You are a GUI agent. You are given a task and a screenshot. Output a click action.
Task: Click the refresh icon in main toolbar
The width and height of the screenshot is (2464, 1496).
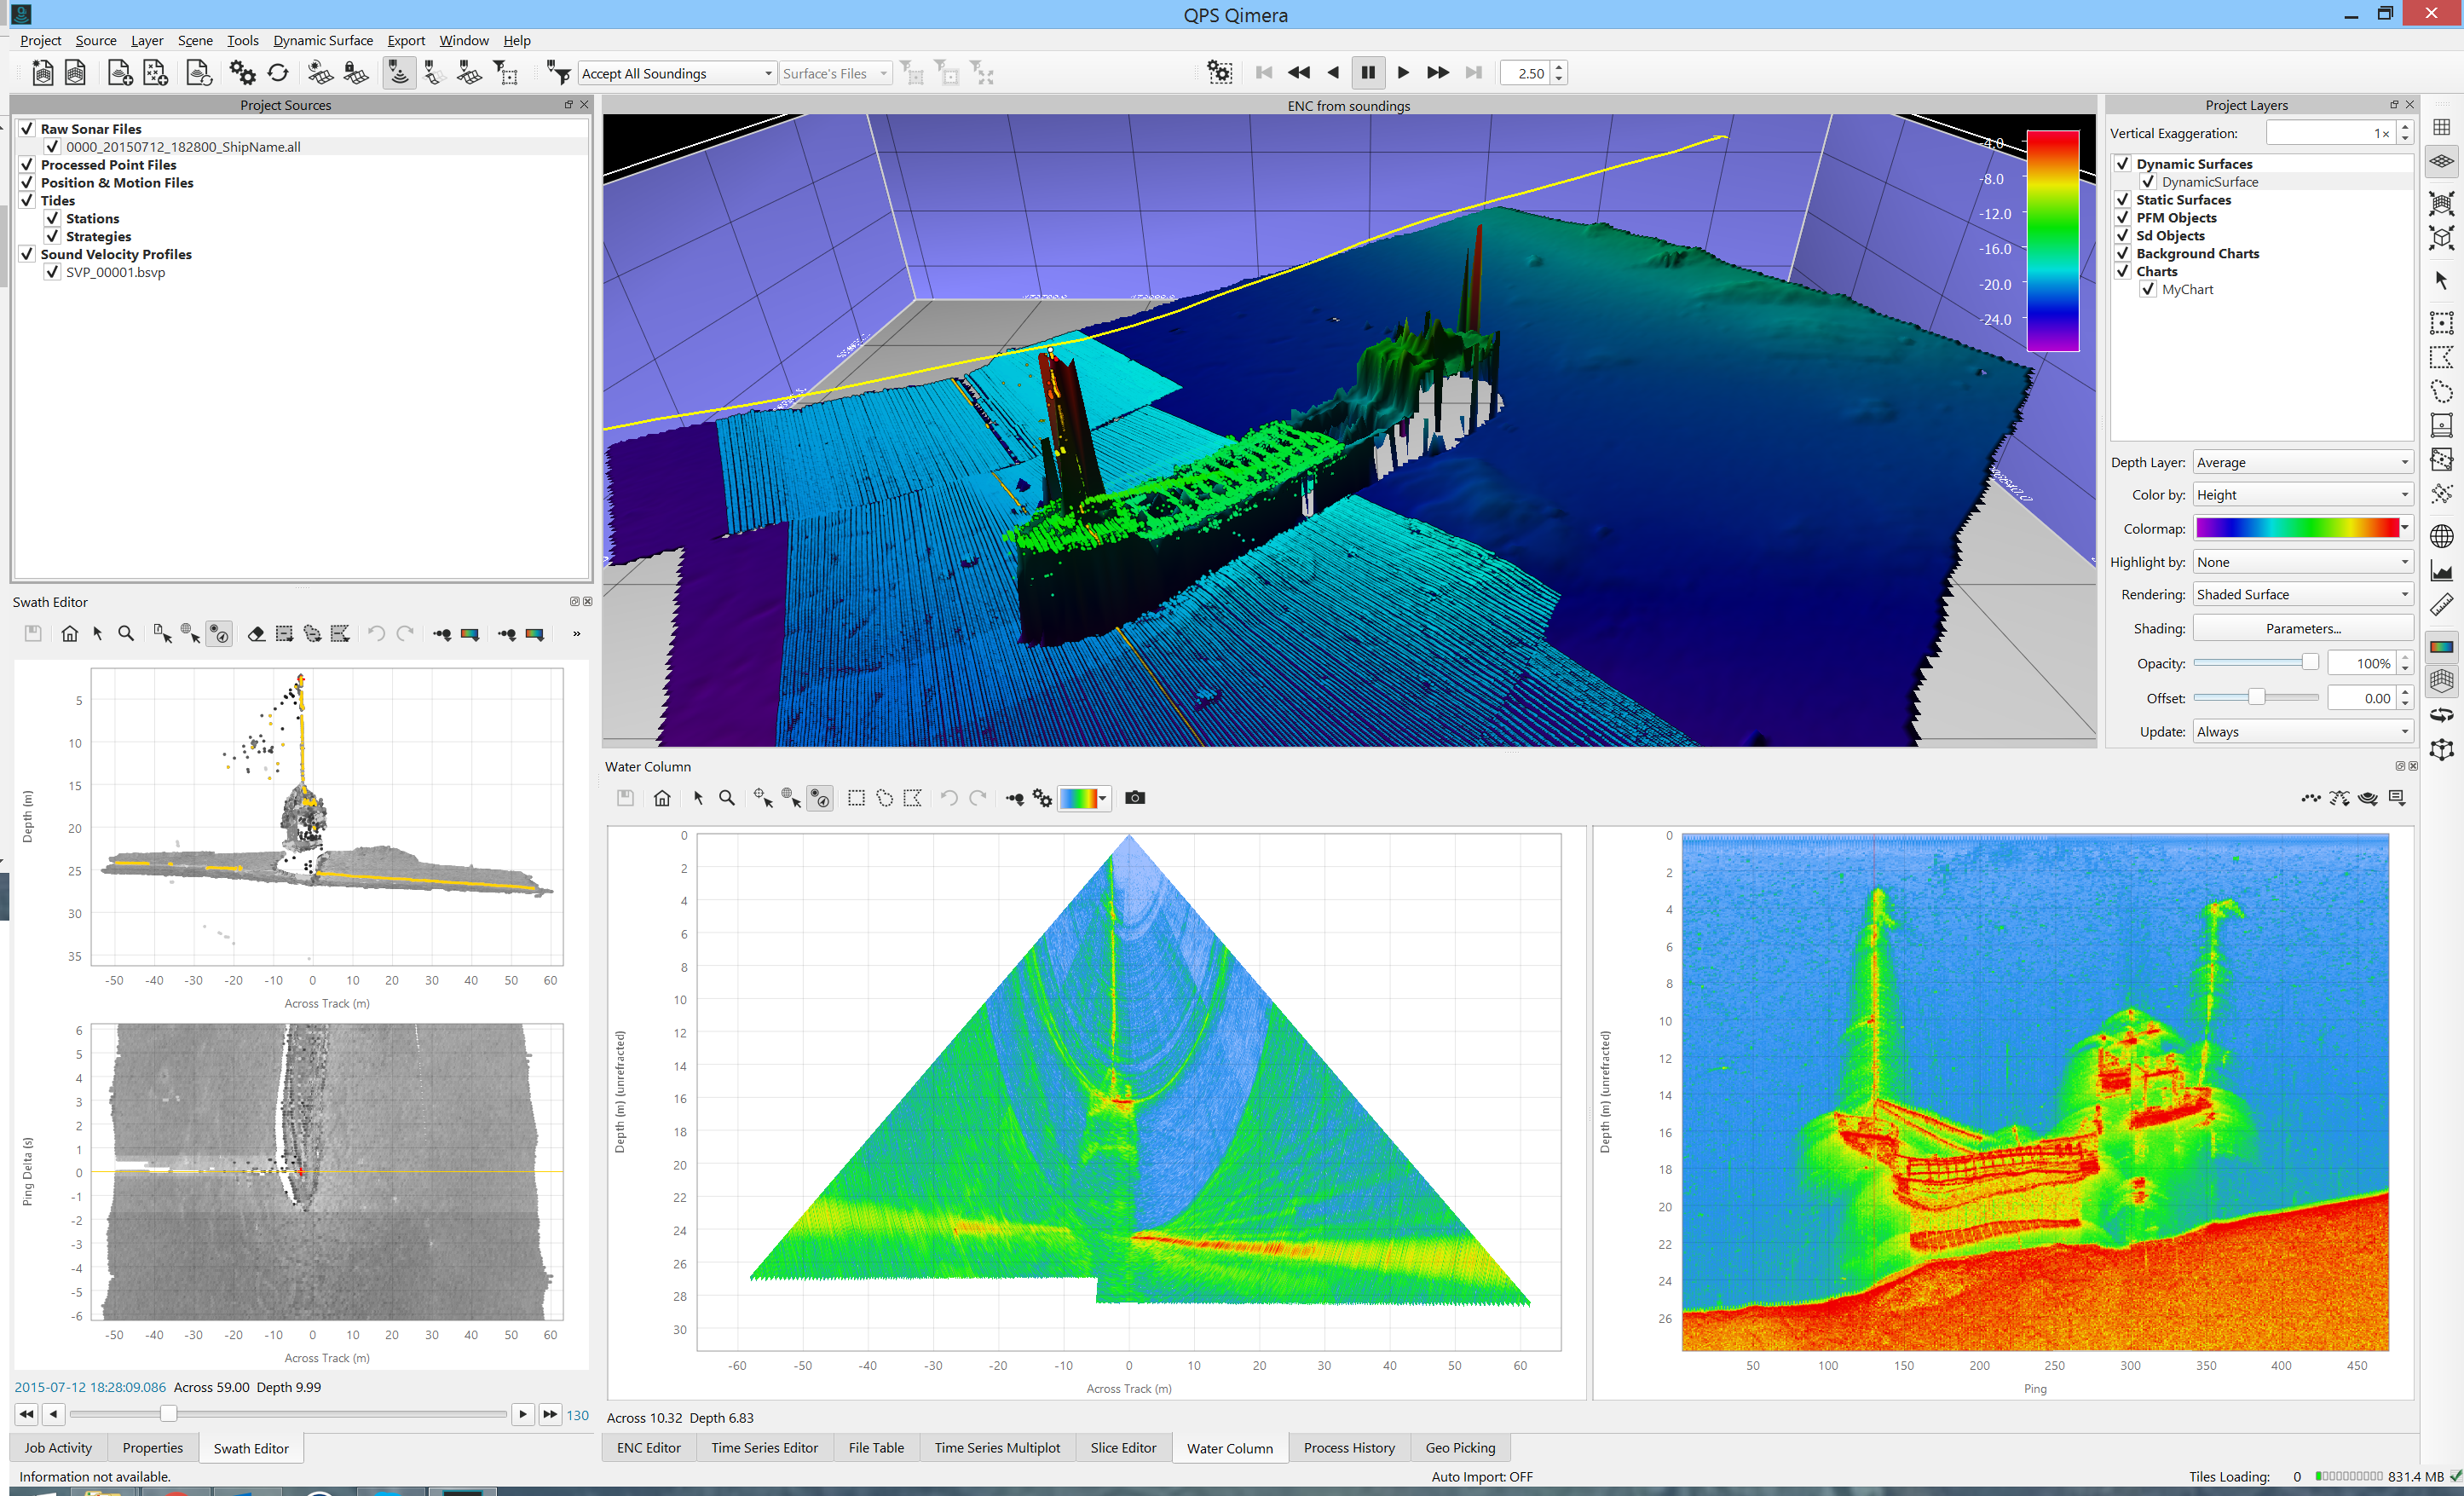pos(278,73)
